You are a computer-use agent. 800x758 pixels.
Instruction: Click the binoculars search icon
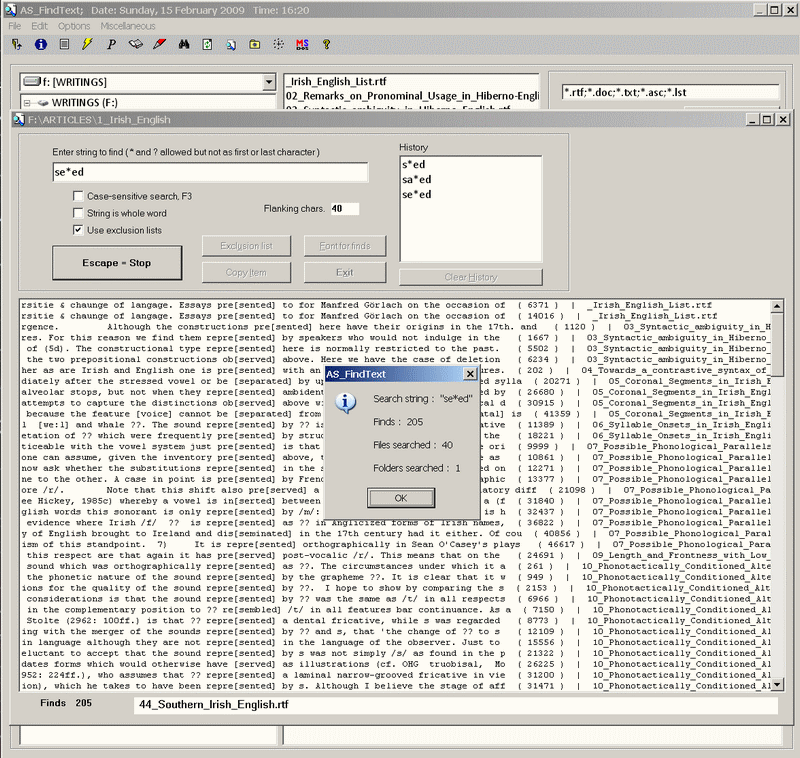click(184, 45)
